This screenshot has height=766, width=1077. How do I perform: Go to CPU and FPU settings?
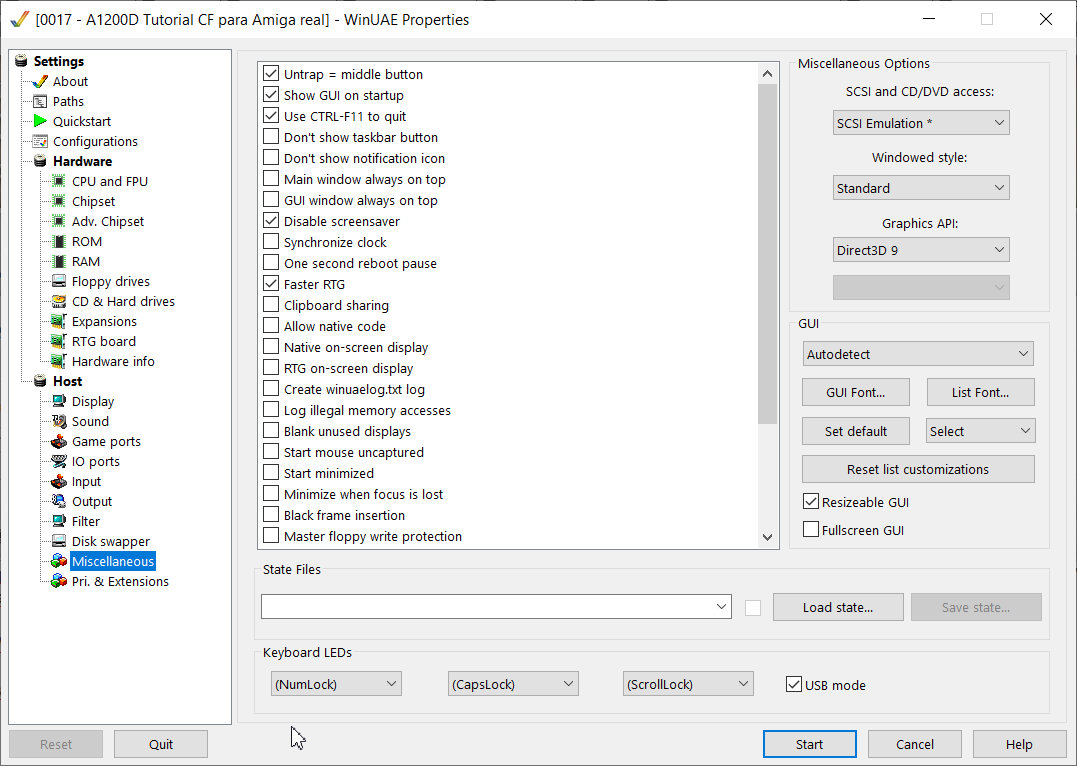[110, 181]
